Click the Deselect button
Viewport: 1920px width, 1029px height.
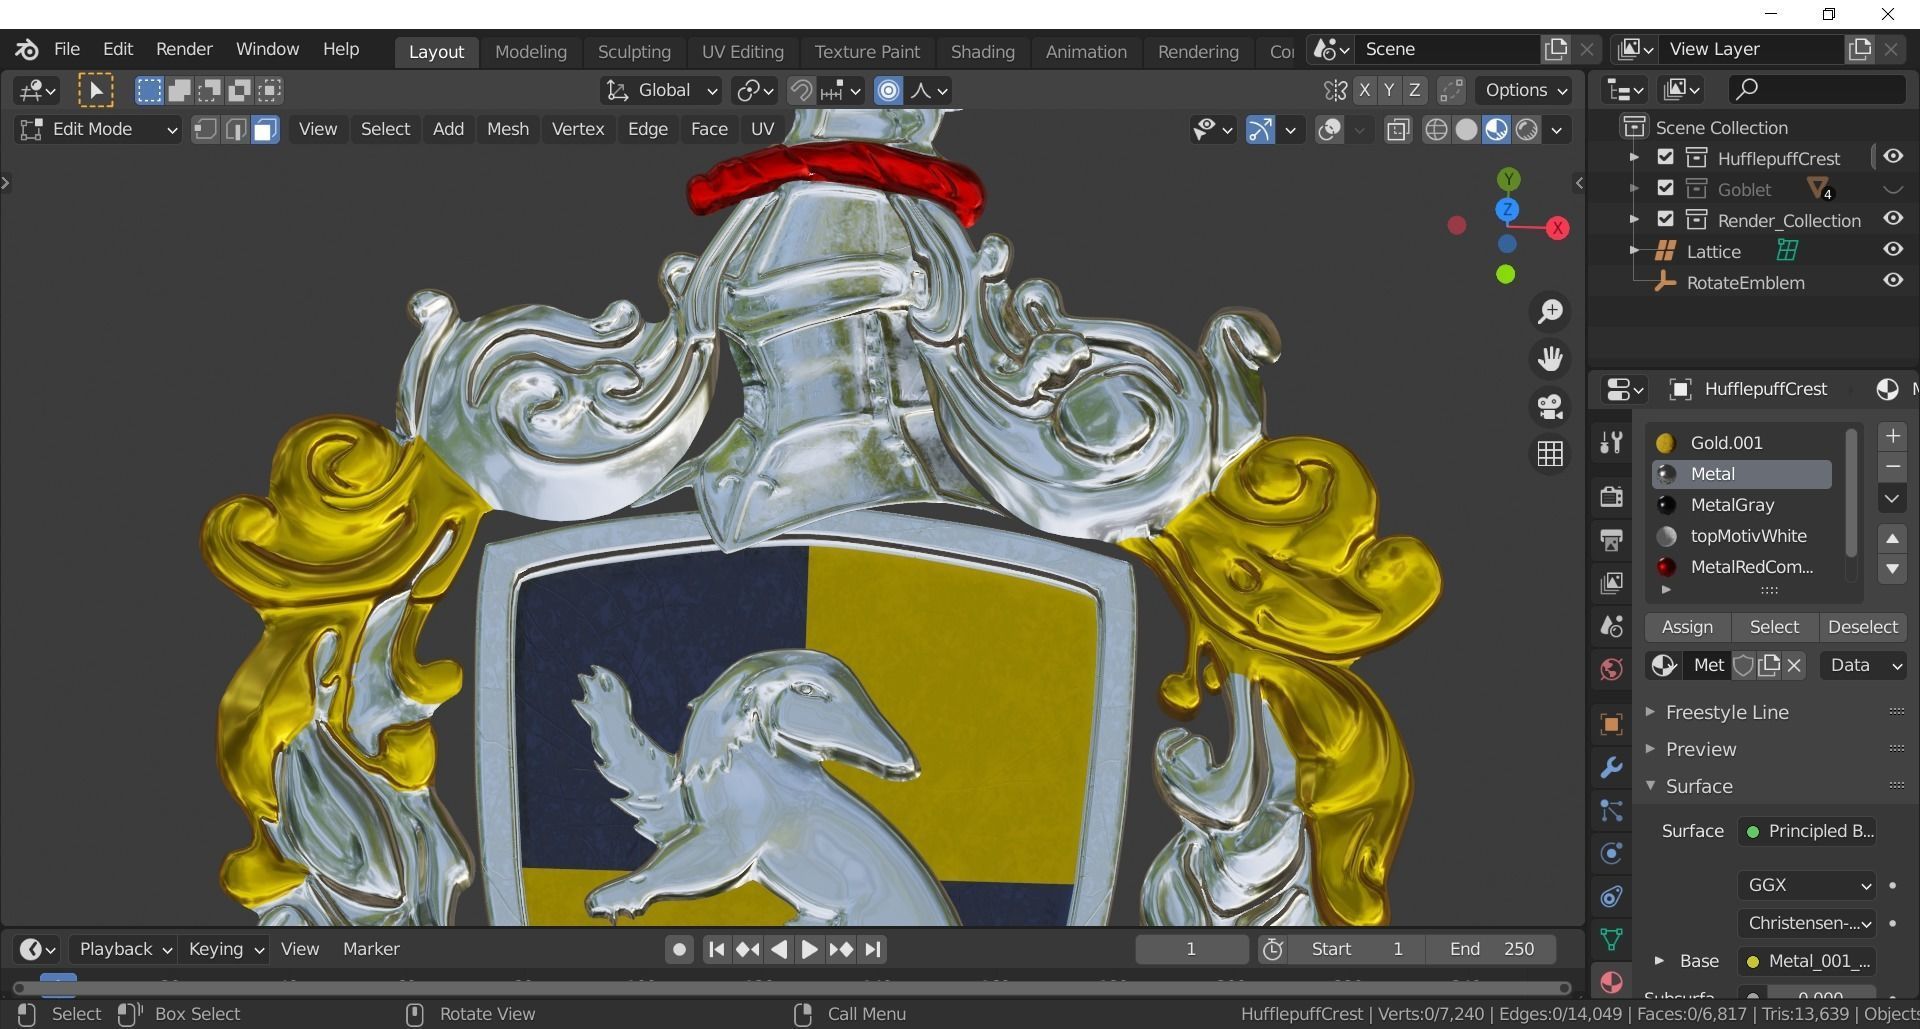tap(1862, 627)
